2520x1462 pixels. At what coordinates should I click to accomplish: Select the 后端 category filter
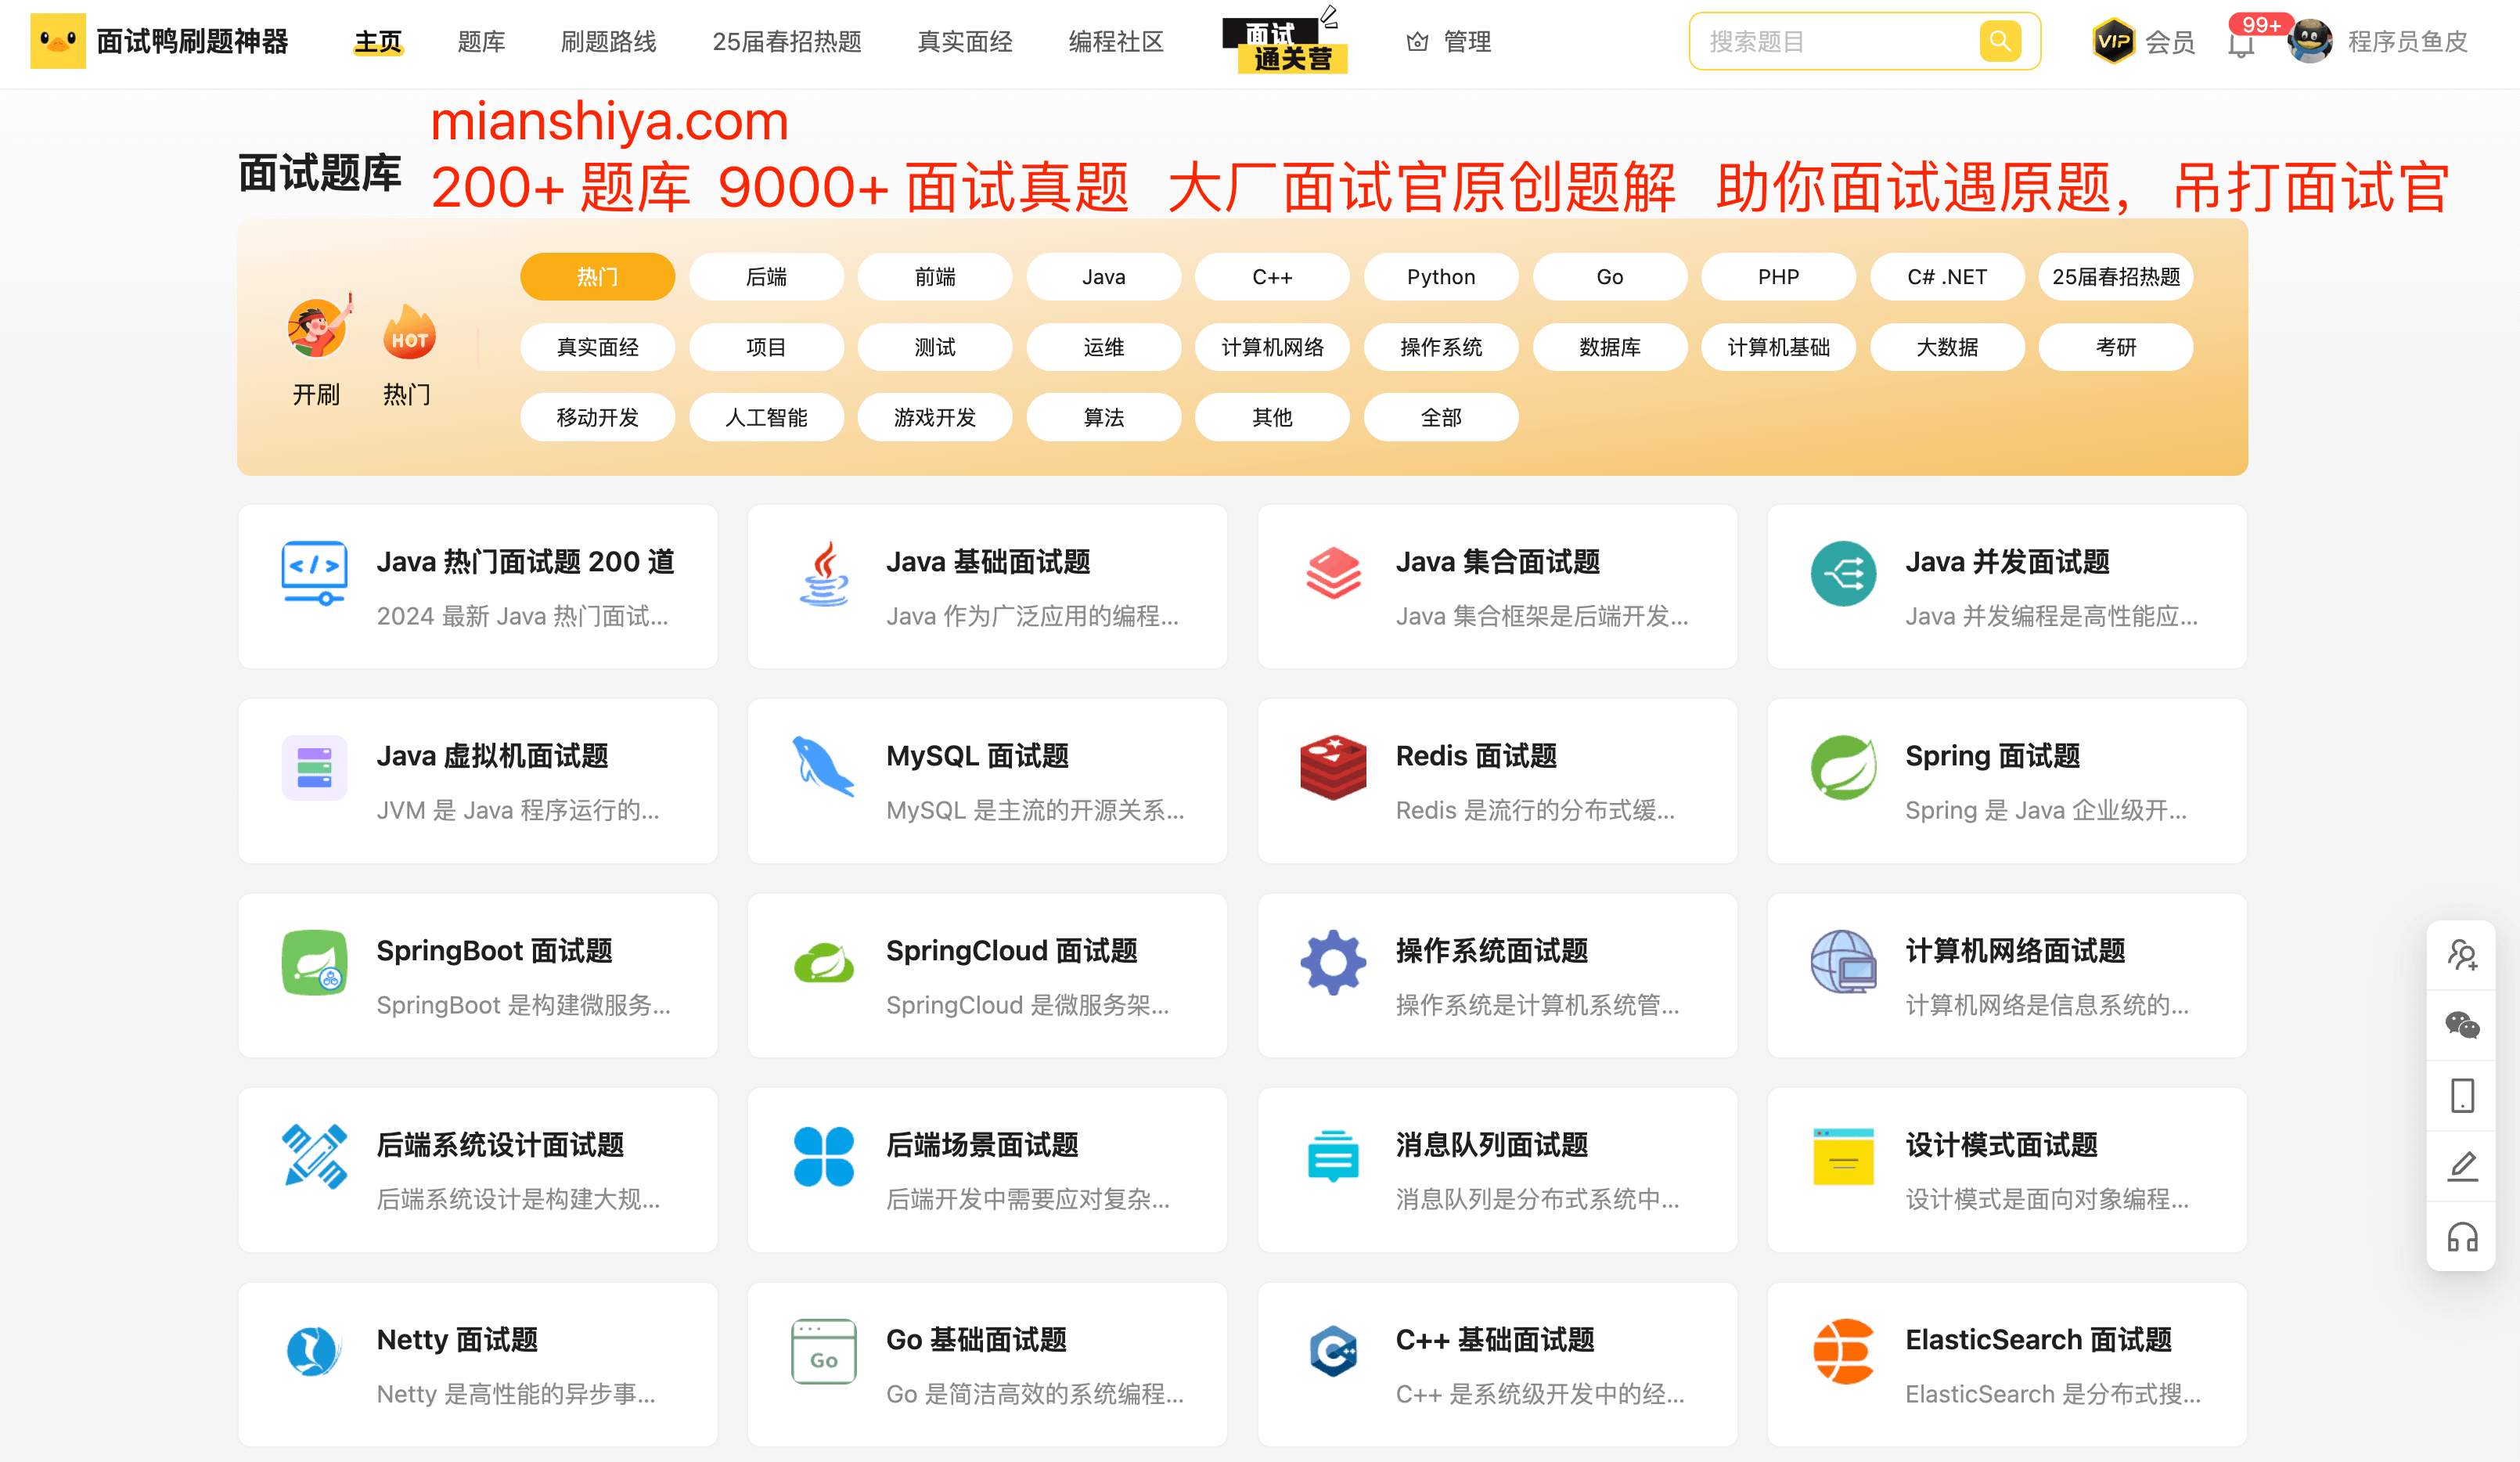click(x=766, y=277)
